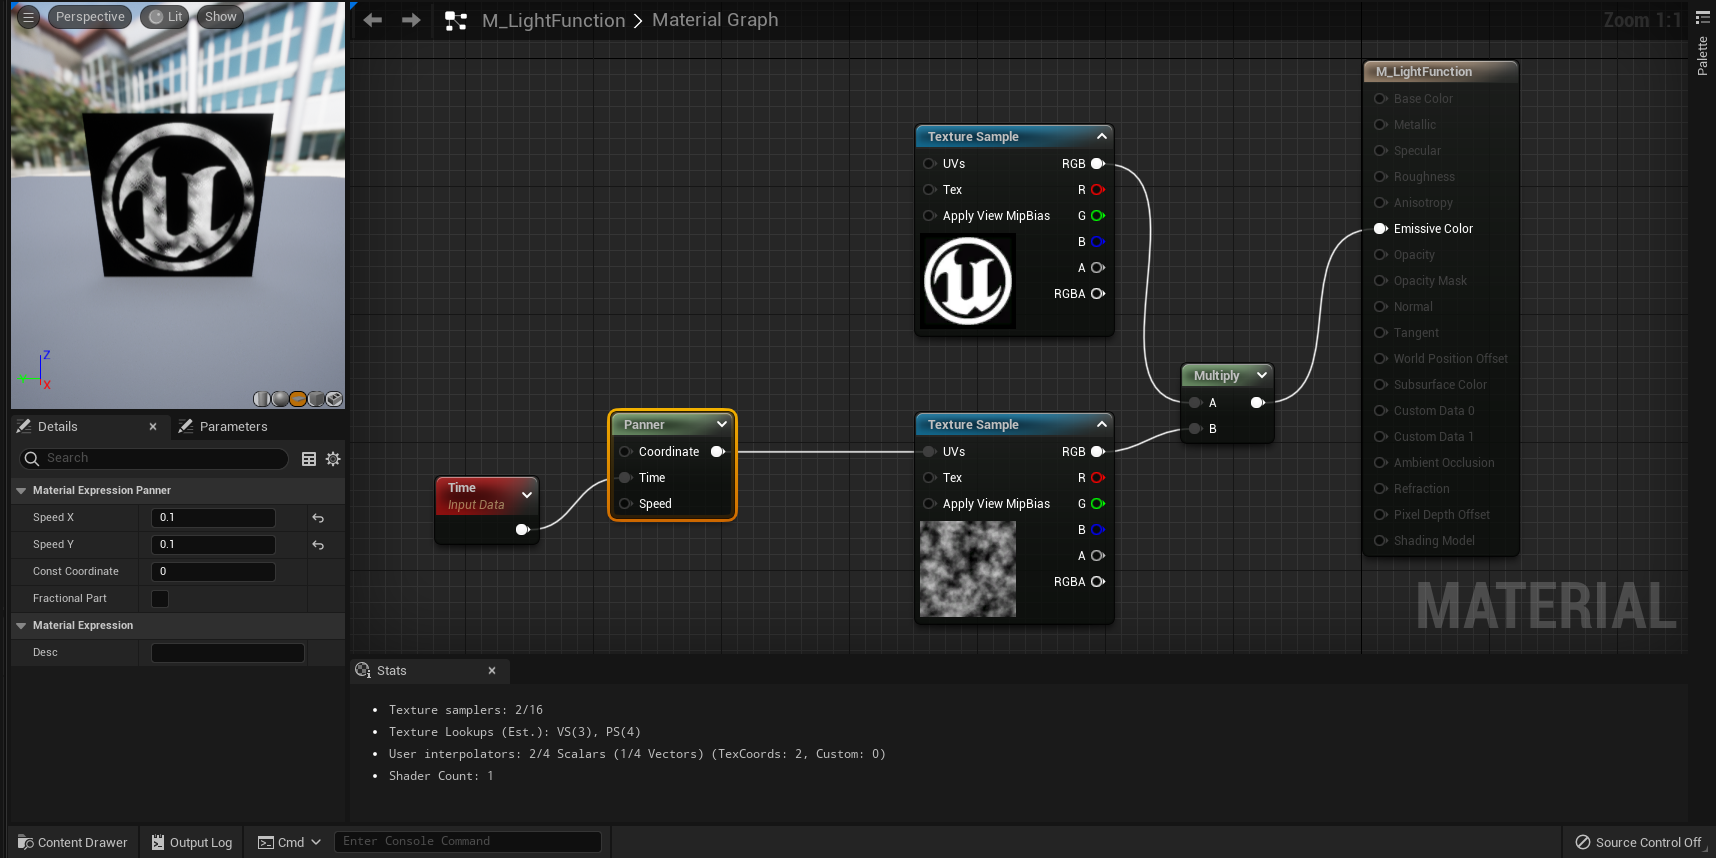Open the viewport hamburger options menu
Image resolution: width=1716 pixels, height=858 pixels.
[29, 17]
